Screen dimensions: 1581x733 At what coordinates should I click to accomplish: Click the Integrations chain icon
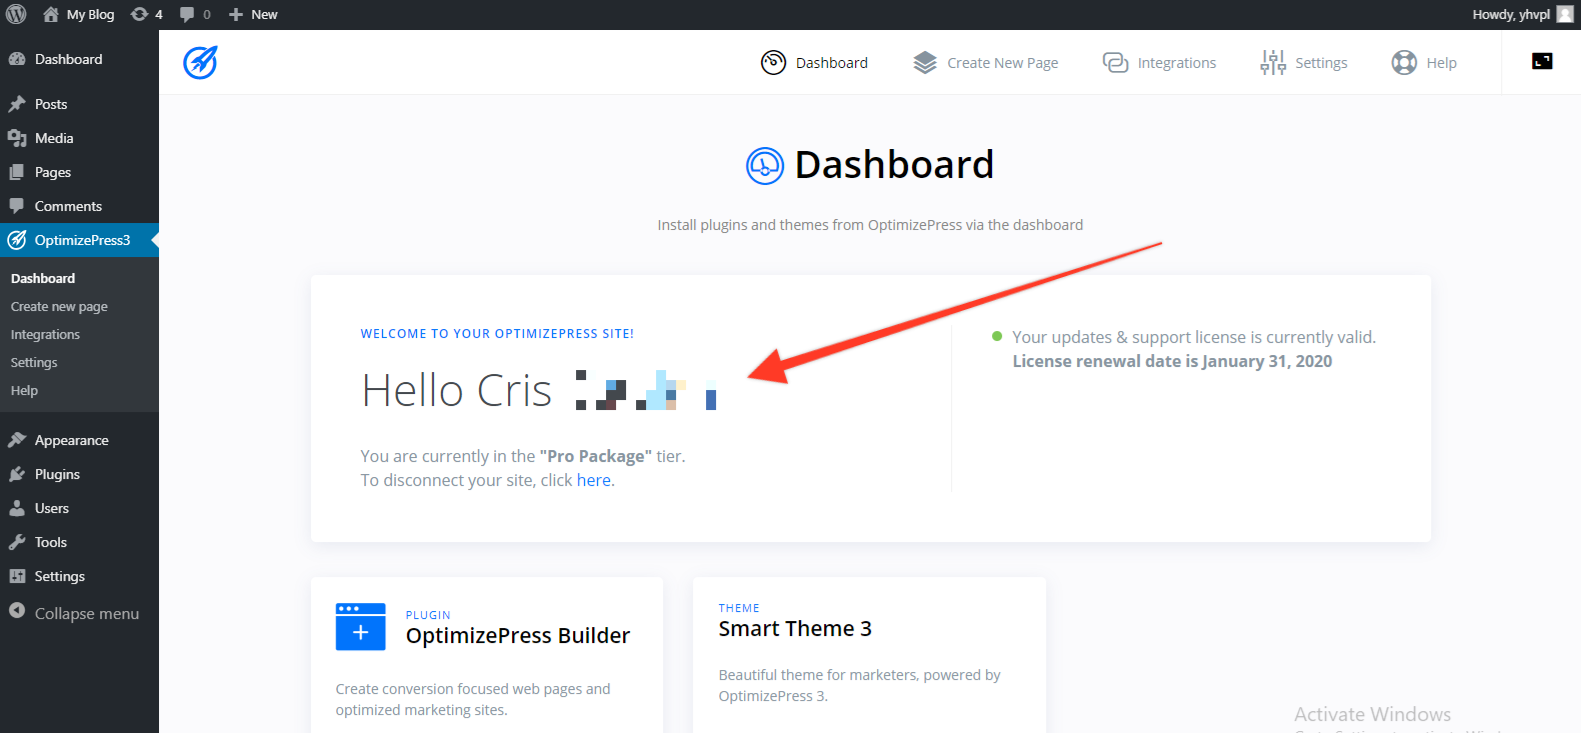(1115, 62)
